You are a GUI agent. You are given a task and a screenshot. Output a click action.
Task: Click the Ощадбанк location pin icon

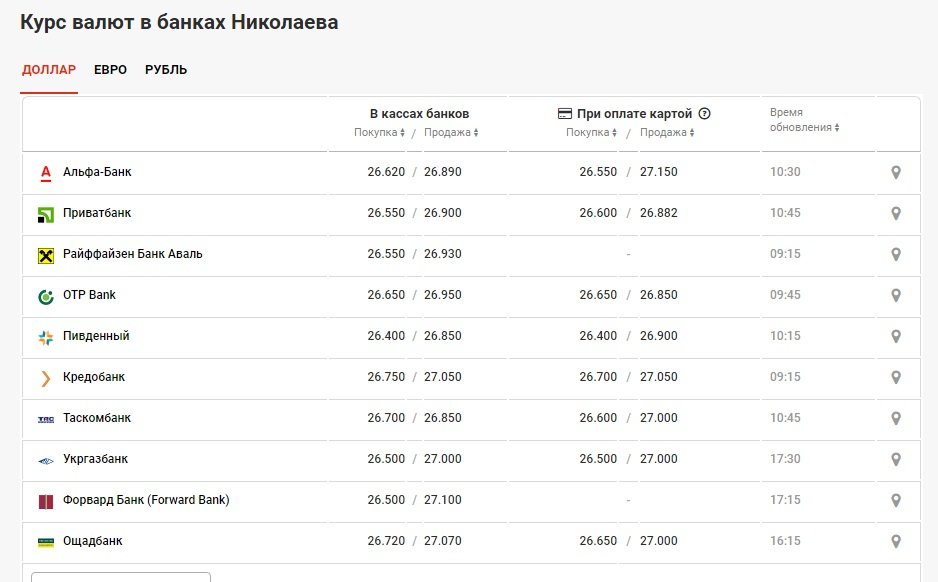click(896, 541)
